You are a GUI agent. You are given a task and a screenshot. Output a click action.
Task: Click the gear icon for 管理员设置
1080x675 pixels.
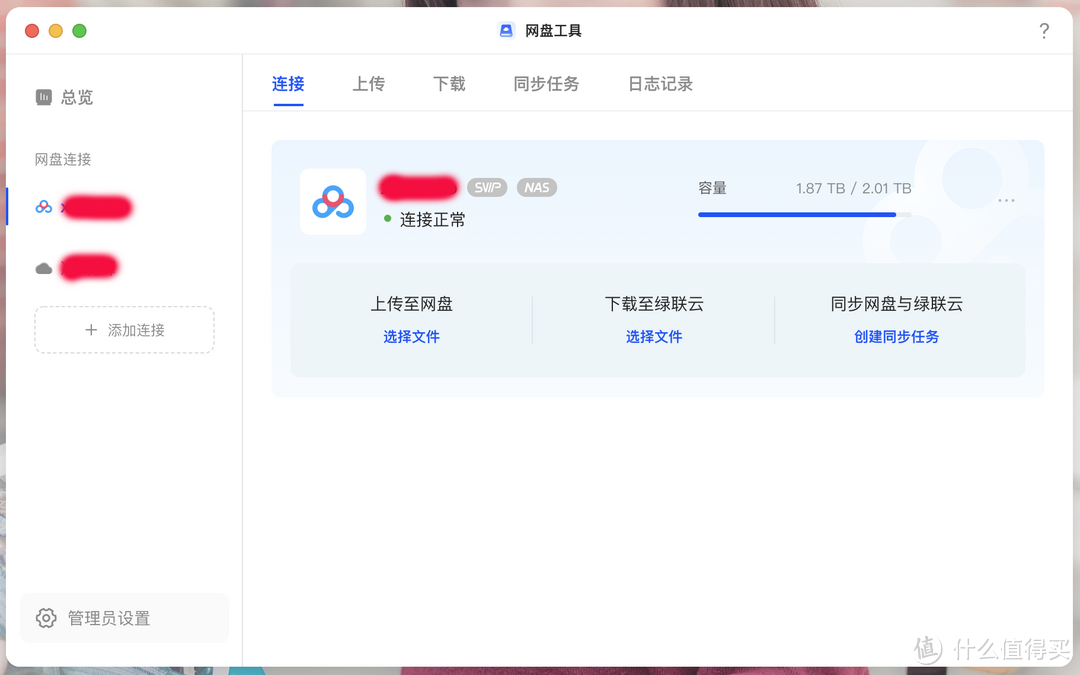pyautogui.click(x=46, y=618)
